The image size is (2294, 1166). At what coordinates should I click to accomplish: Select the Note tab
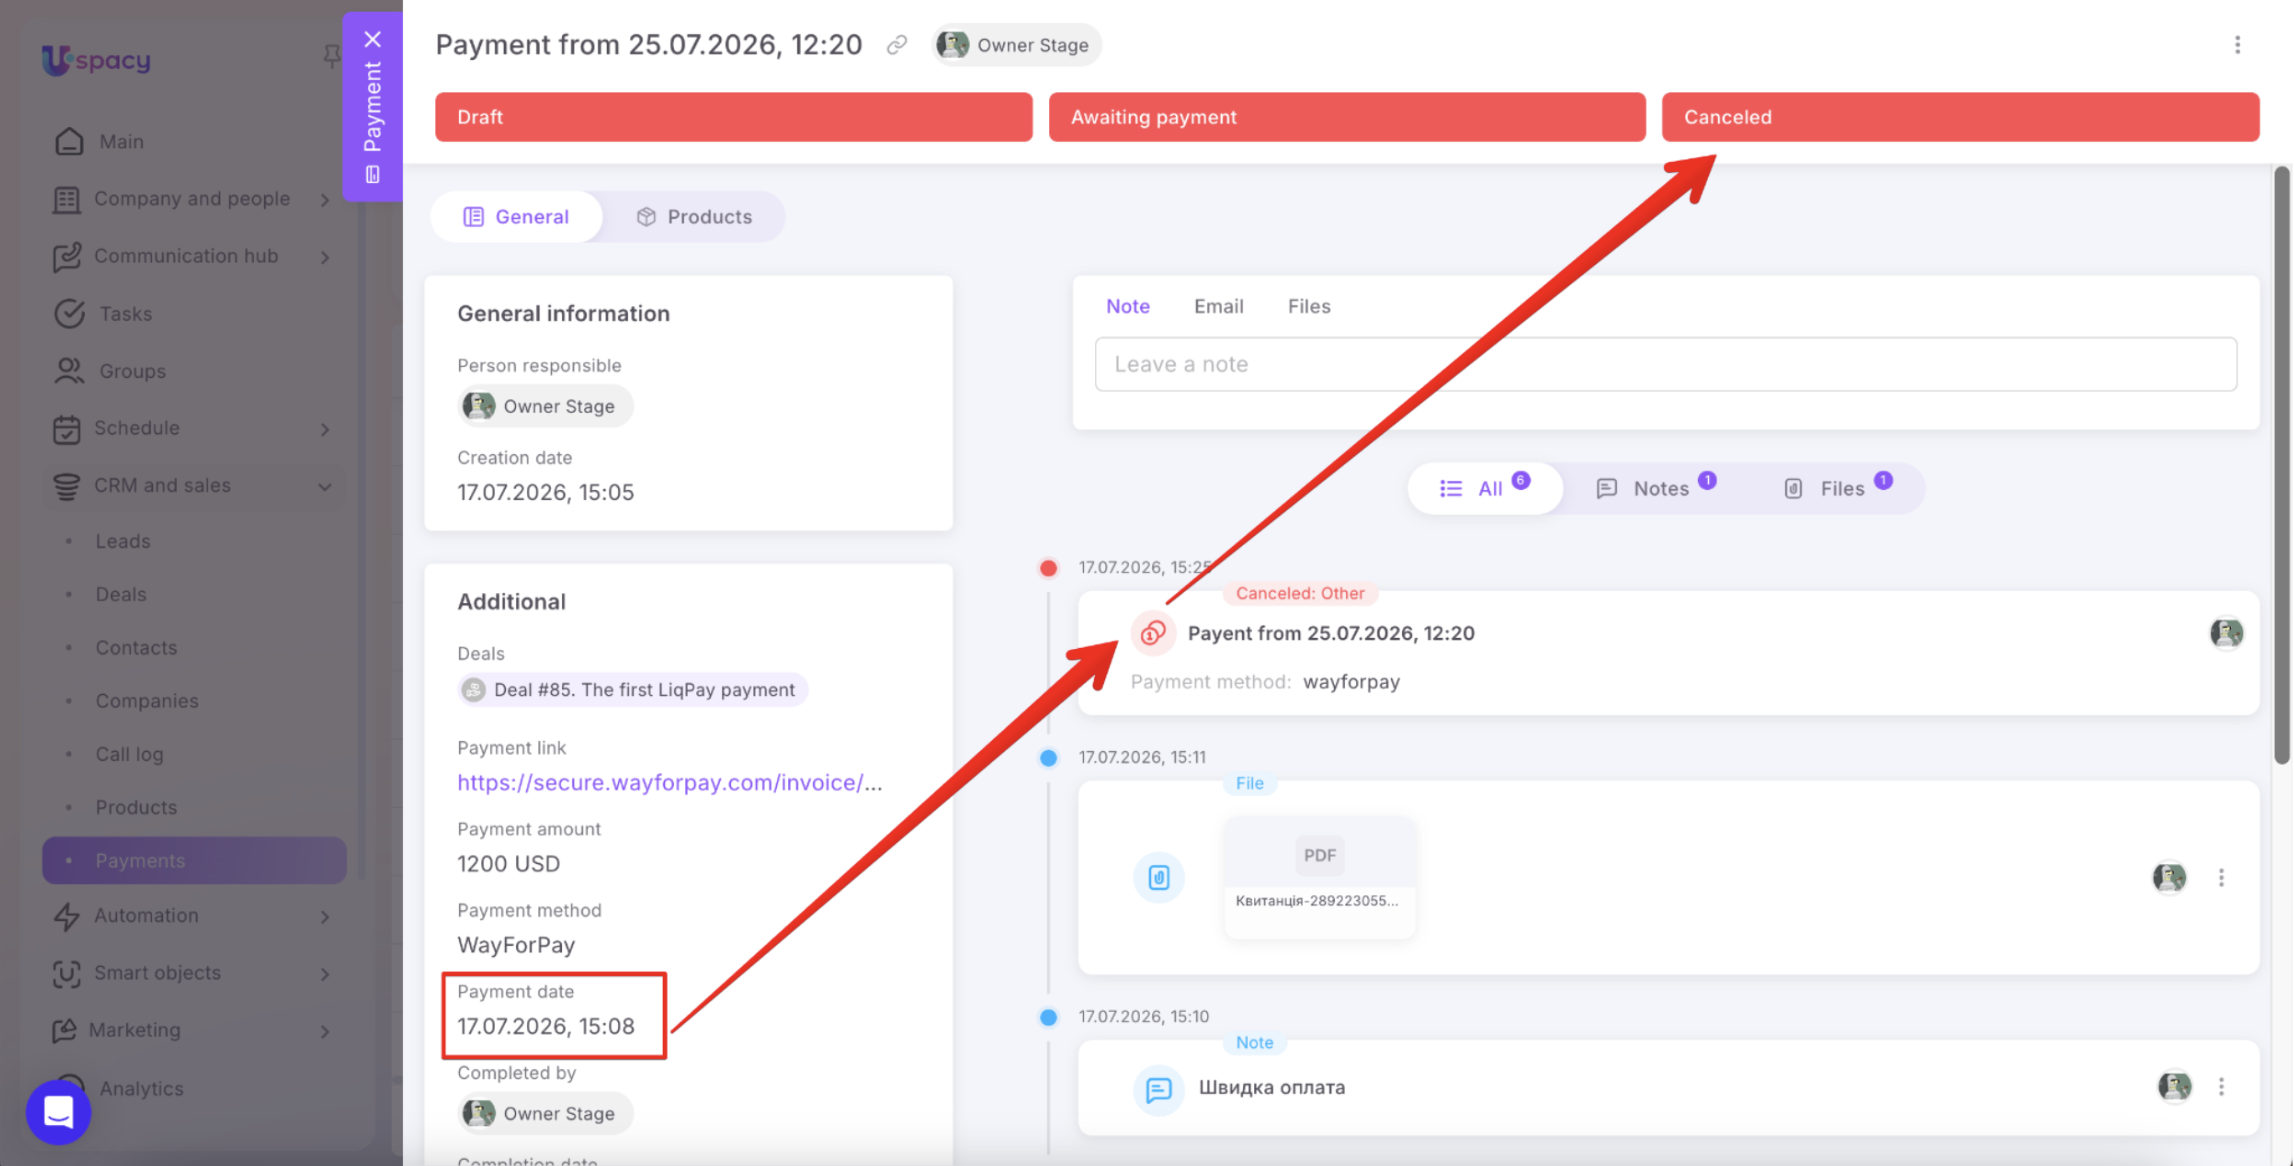click(1127, 306)
